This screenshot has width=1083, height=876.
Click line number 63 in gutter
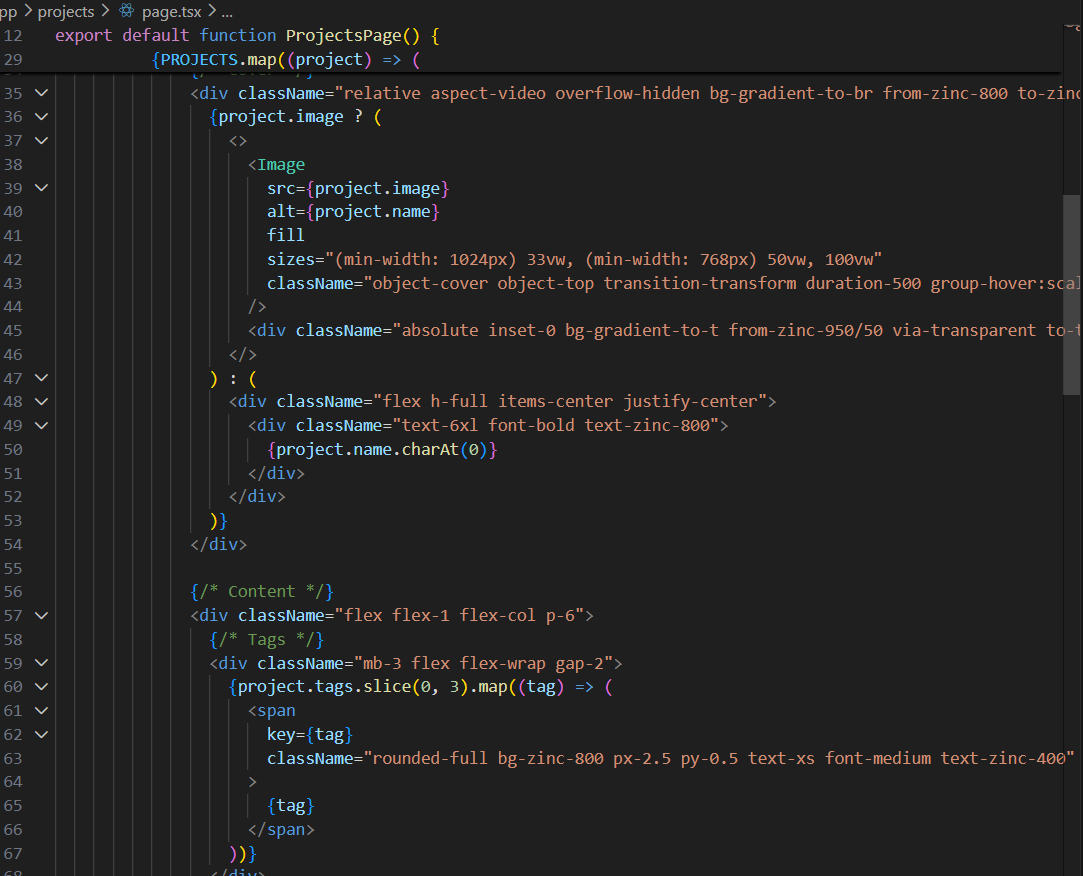[13, 759]
